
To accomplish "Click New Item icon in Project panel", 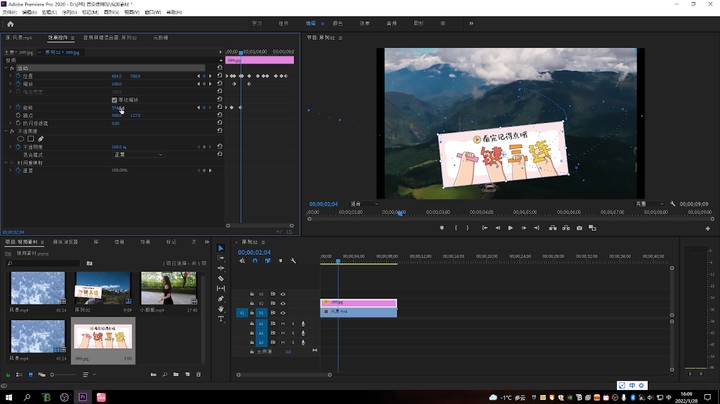I will coord(187,375).
